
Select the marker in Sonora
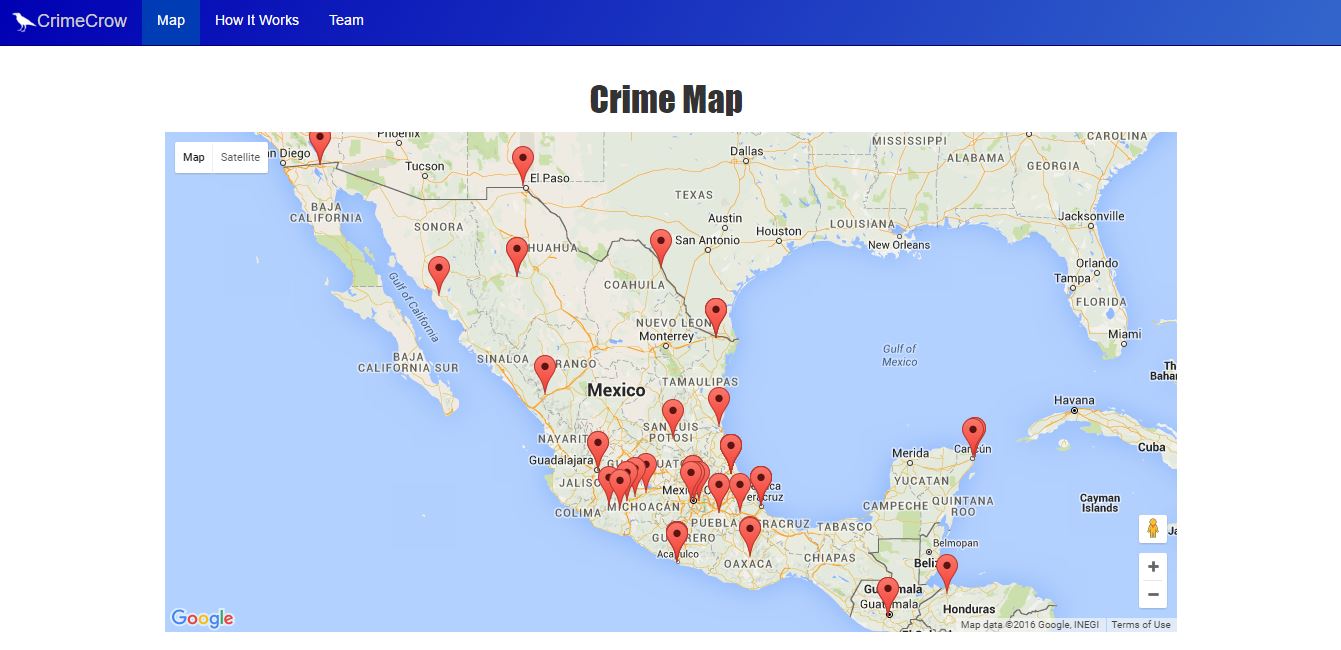point(438,275)
